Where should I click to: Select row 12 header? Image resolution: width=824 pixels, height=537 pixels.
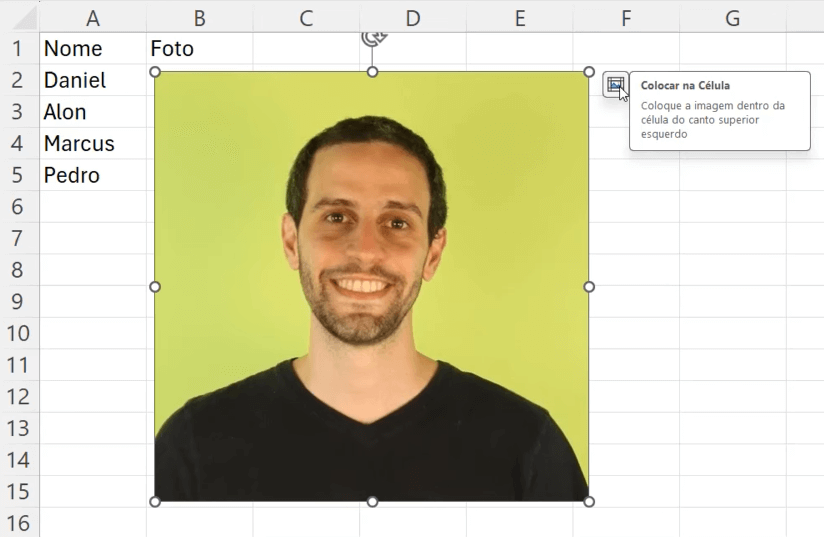(19, 396)
